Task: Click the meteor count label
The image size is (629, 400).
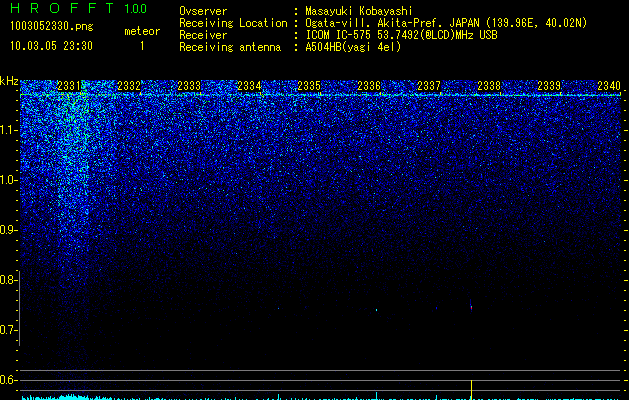Action: click(142, 31)
